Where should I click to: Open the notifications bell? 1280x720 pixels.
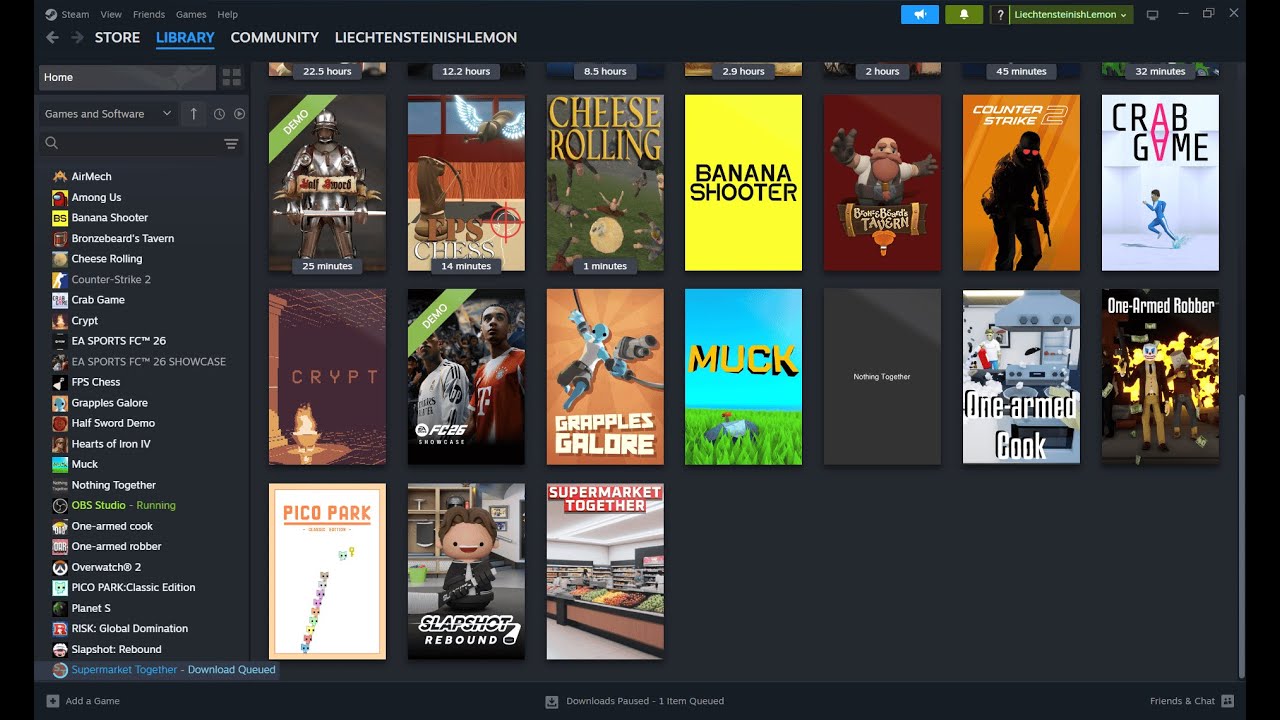pyautogui.click(x=964, y=14)
